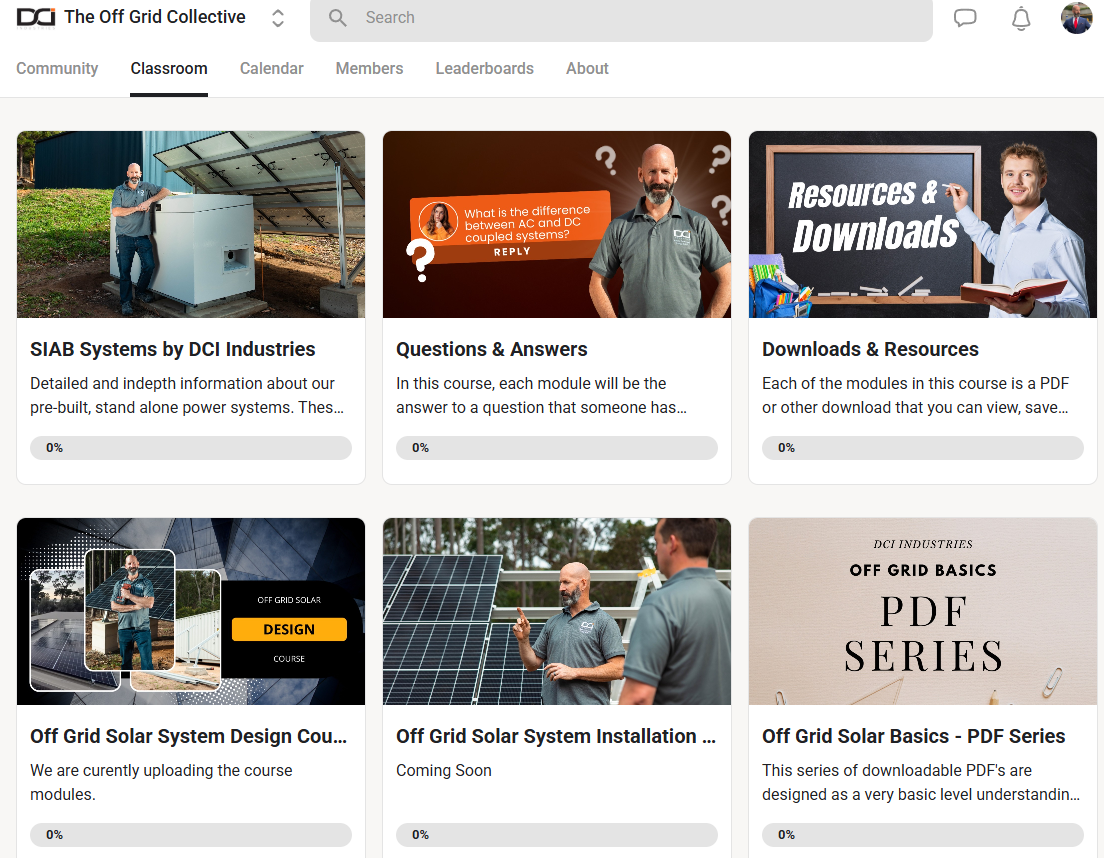
Task: Click the progress bar on the SIAB Systems course
Action: coord(190,447)
